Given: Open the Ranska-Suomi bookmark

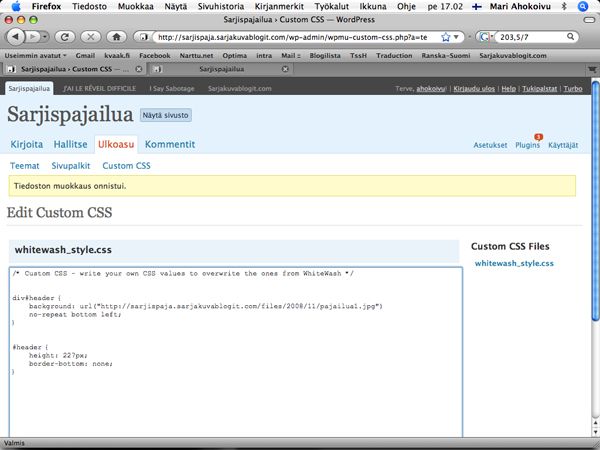Looking at the screenshot, I should coord(445,56).
